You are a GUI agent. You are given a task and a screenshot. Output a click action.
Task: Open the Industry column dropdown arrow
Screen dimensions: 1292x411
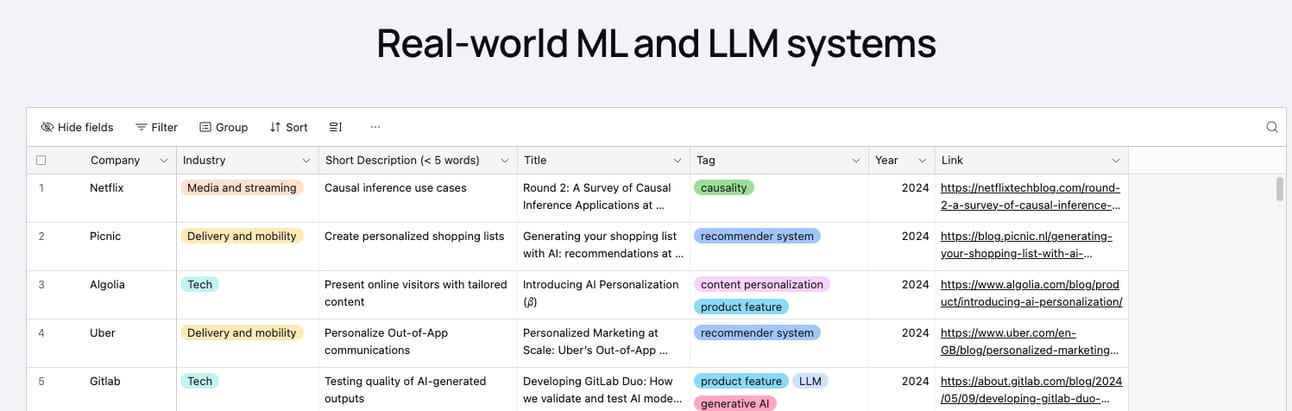click(306, 160)
